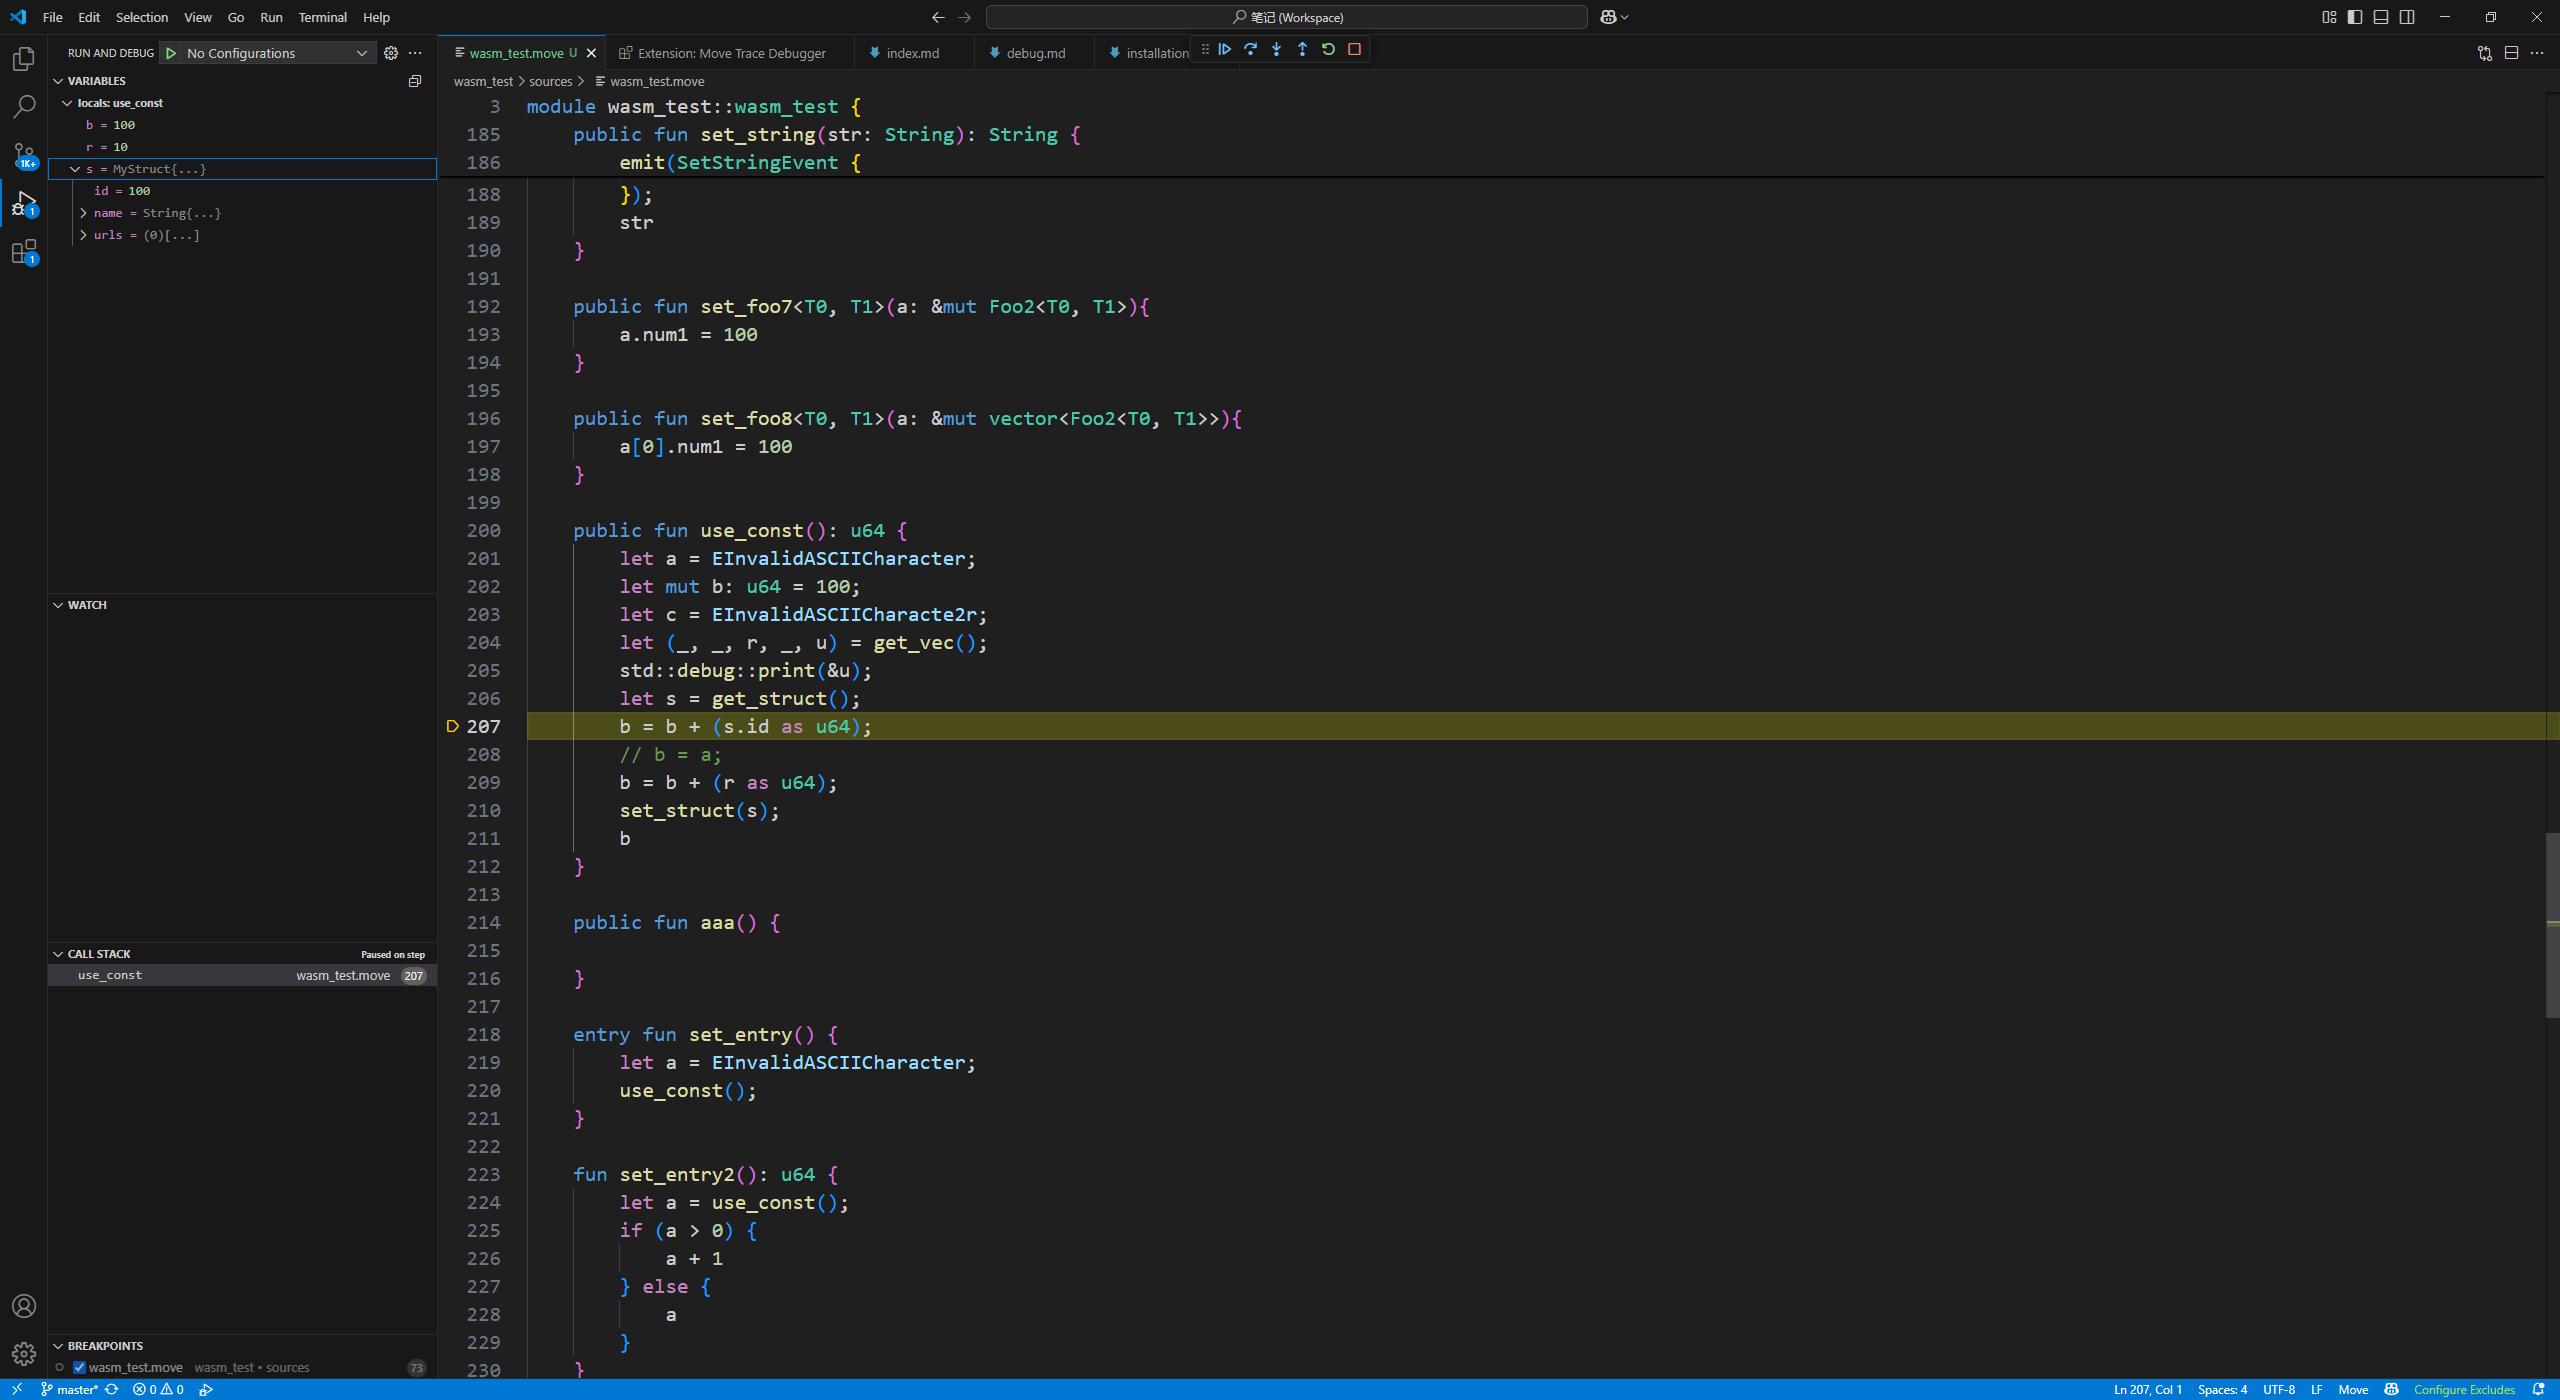Open errors and warnings count
Screen dimensions: 2560x1400
coord(158,1390)
